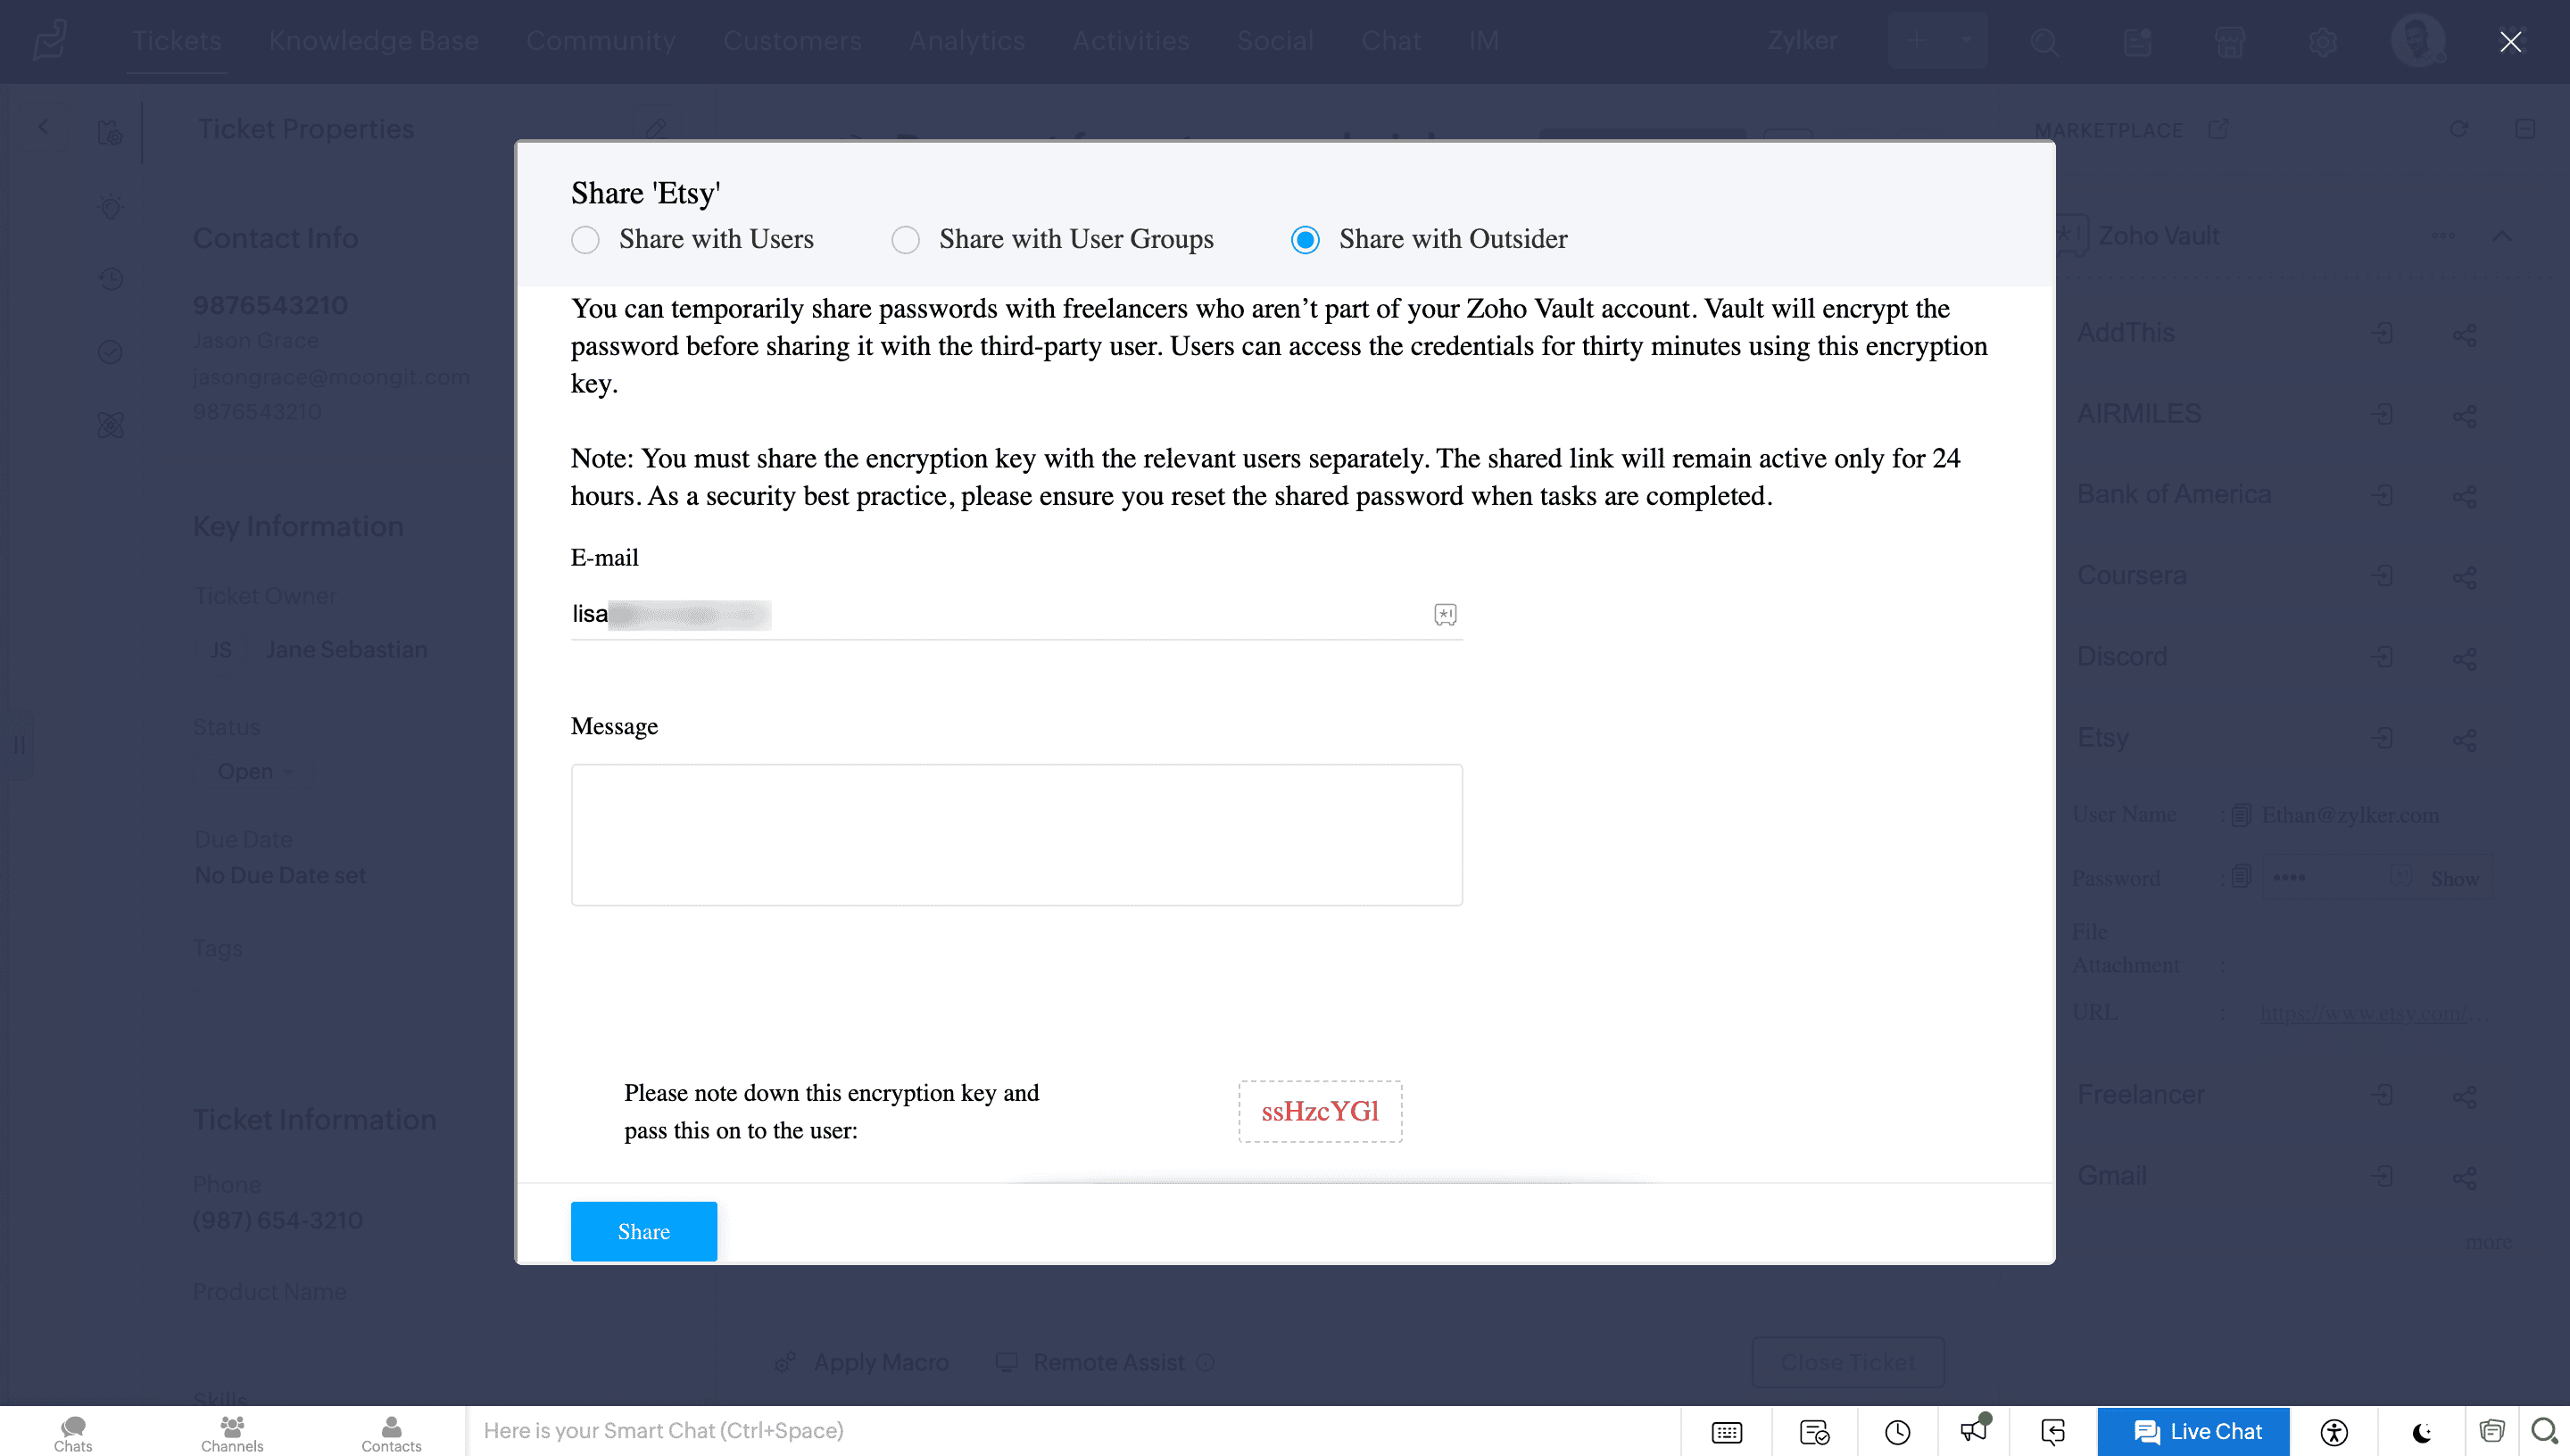Open the settings gear icon
Image resolution: width=2570 pixels, height=1456 pixels.
pyautogui.click(x=2323, y=42)
